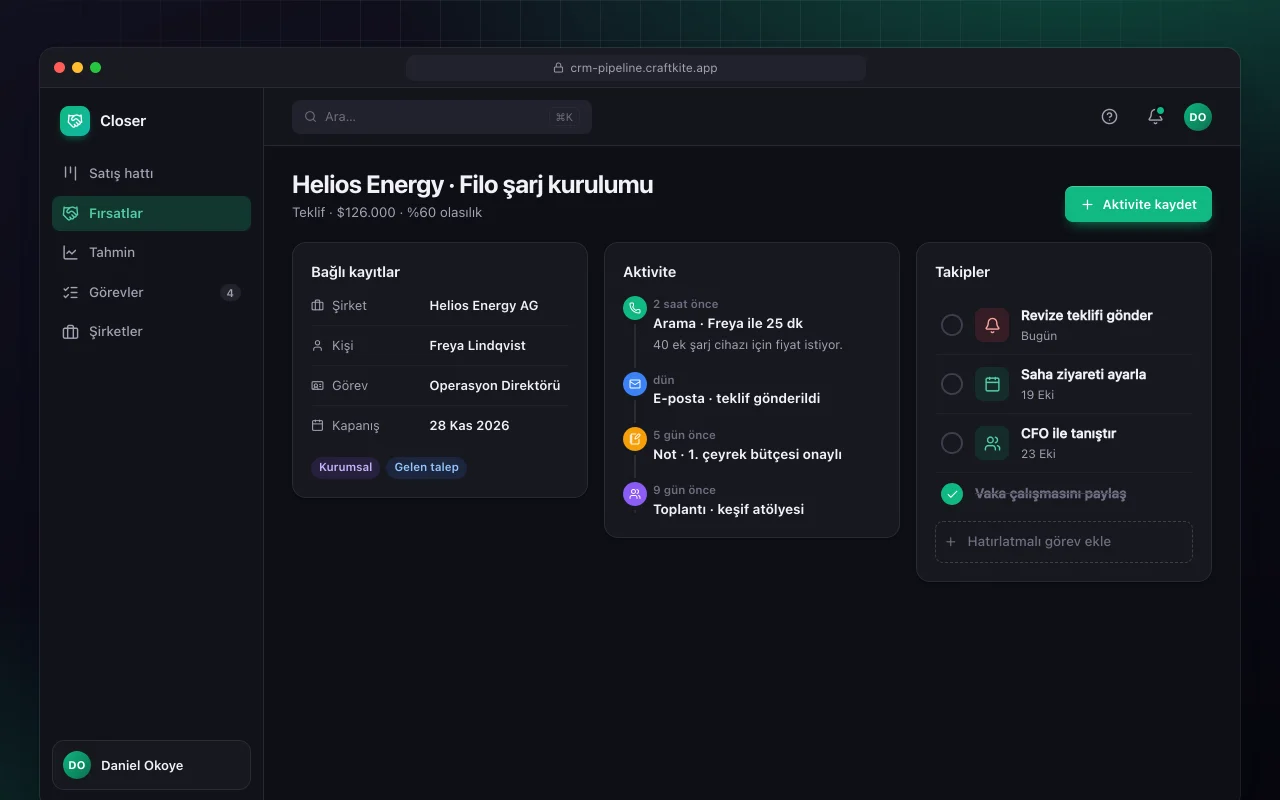Click the Helios Energy opportunity title
Viewport: 1280px width, 800px height.
pyautogui.click(x=472, y=185)
